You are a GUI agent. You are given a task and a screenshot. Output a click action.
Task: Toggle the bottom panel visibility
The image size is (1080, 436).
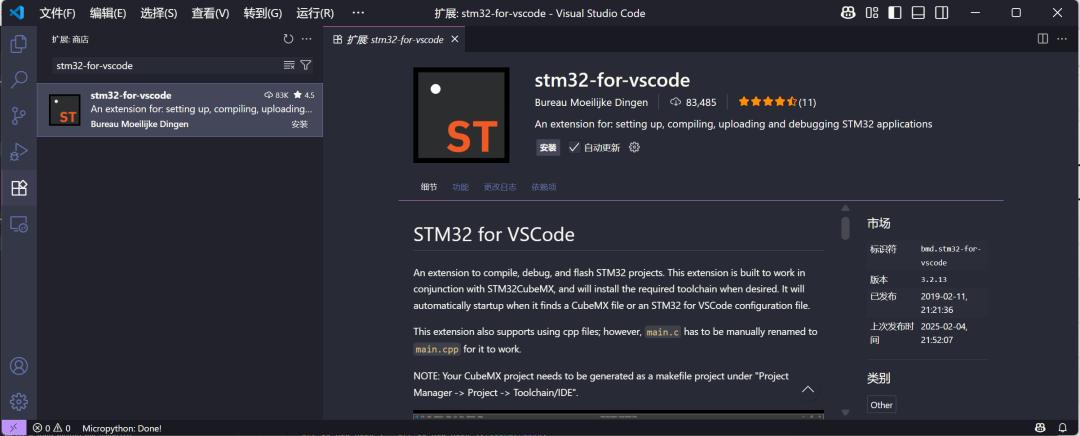pos(917,13)
